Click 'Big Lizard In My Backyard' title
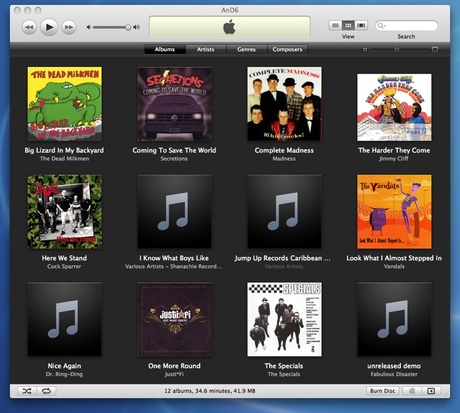This screenshot has width=460, height=413. pyautogui.click(x=64, y=150)
